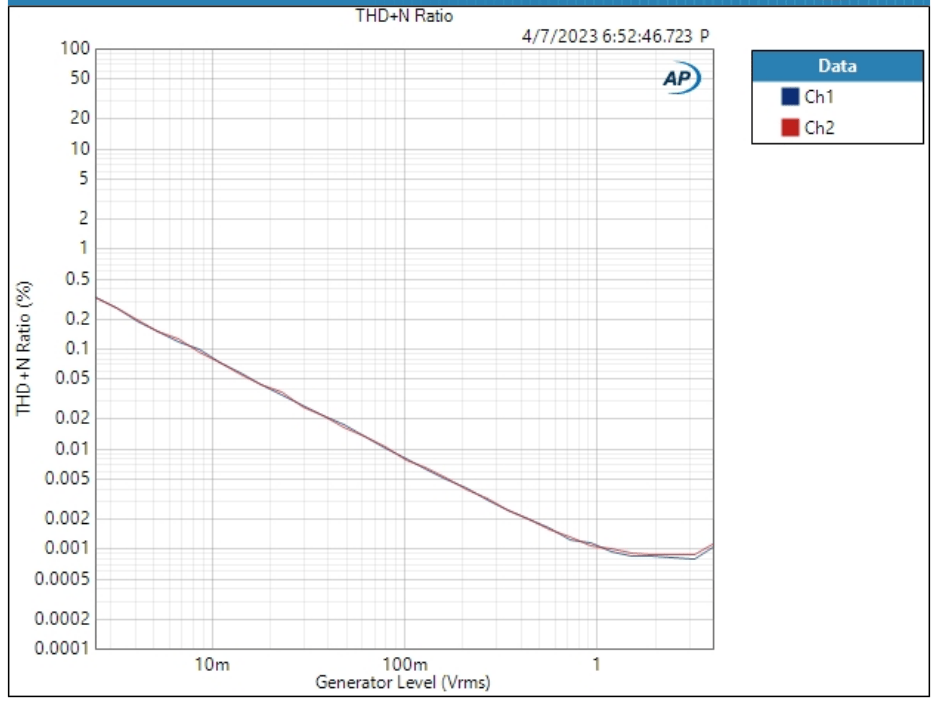Click the 10m x-axis tick label
This screenshot has width=944, height=704.
[x=212, y=664]
